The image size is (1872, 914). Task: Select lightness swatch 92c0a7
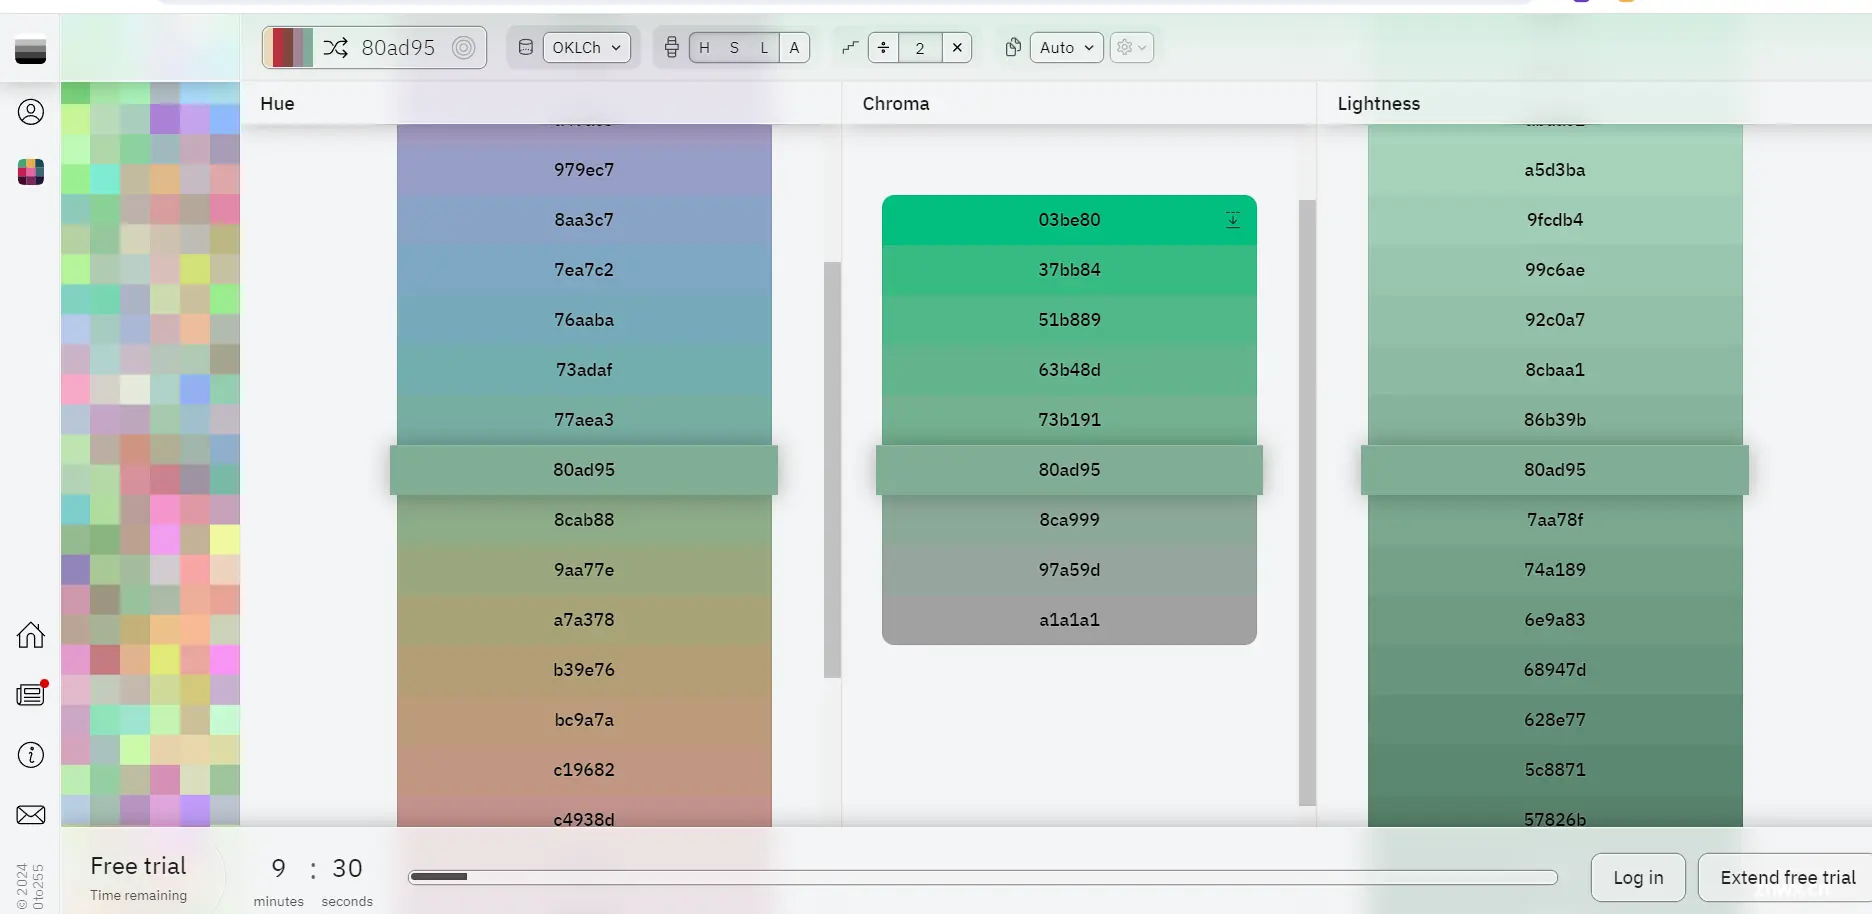click(1555, 320)
